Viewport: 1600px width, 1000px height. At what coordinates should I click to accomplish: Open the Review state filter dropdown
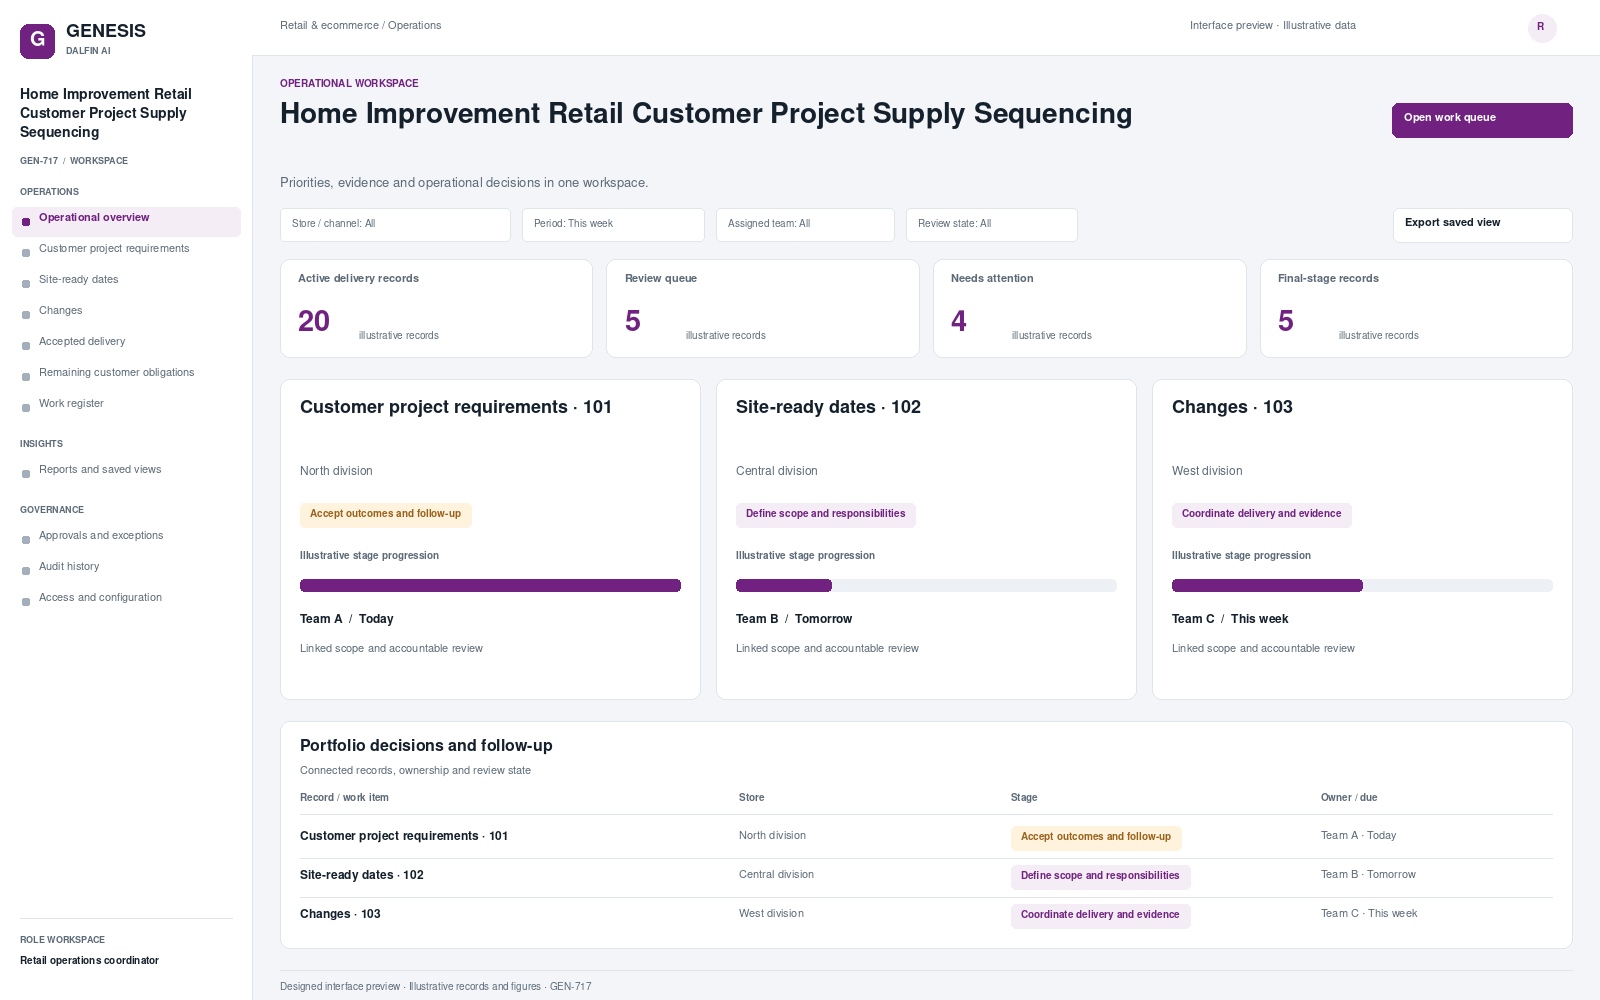pos(992,225)
